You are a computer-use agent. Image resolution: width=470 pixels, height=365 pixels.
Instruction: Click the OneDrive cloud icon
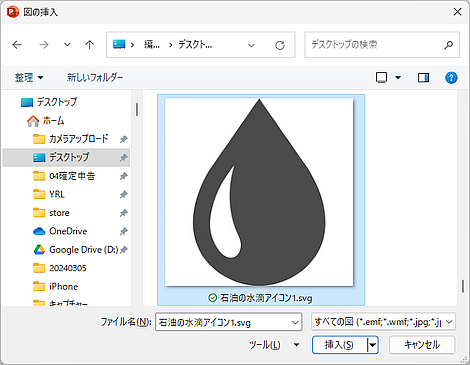[39, 231]
